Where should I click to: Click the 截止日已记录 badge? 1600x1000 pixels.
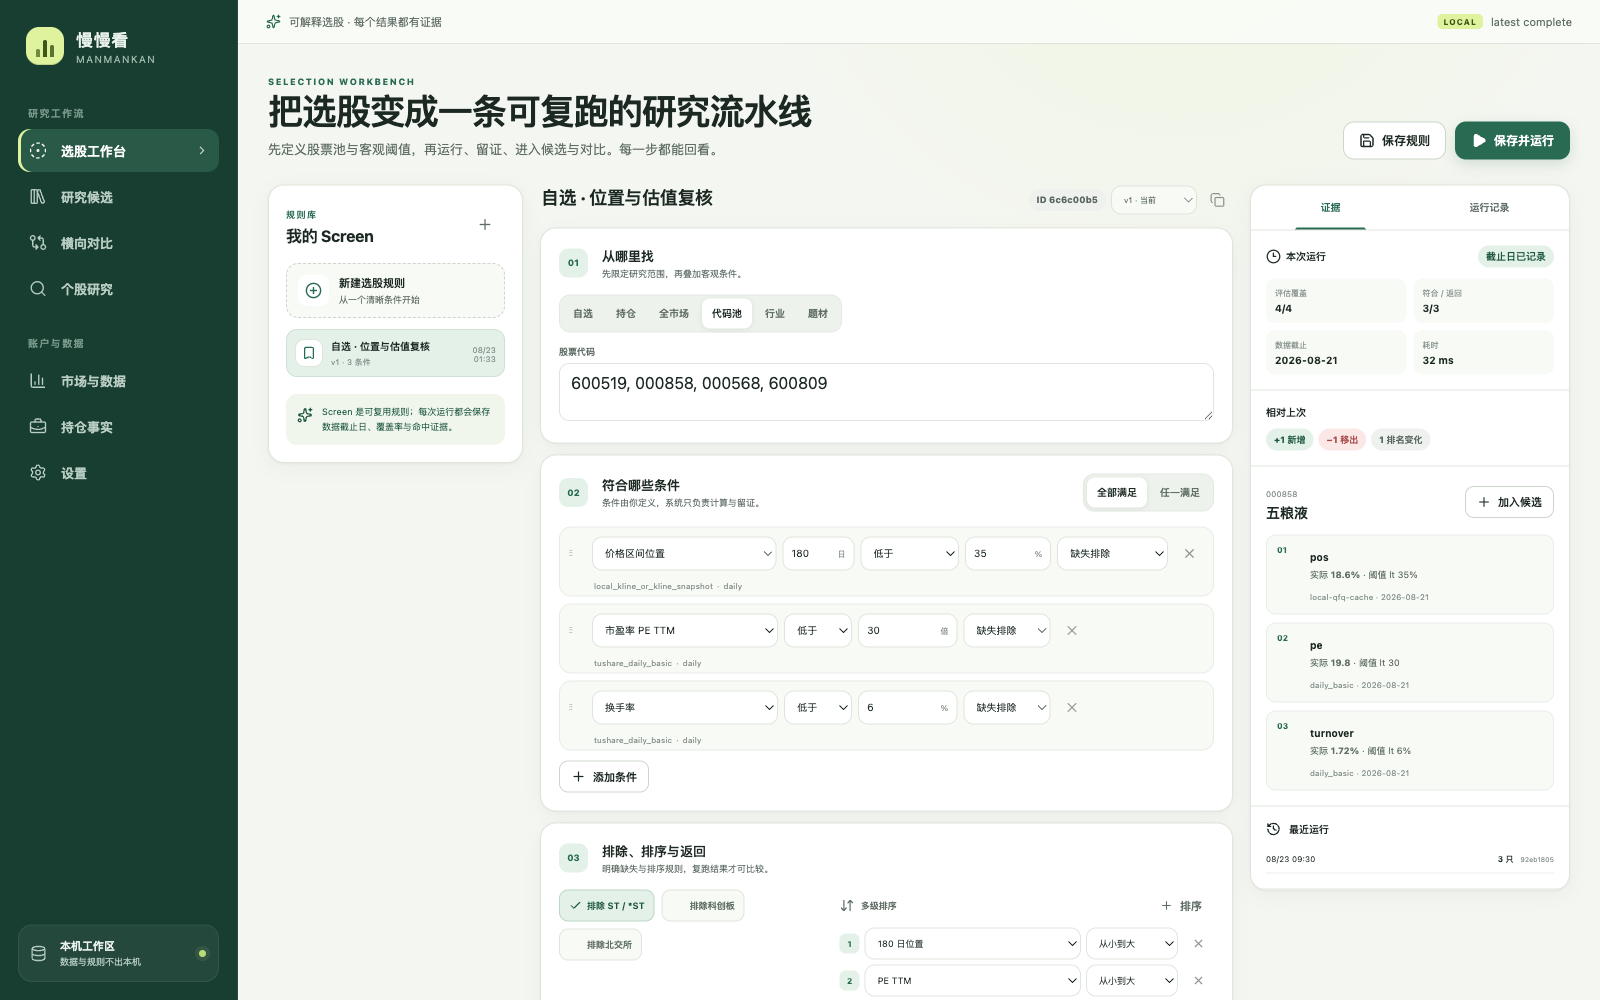pos(1515,257)
